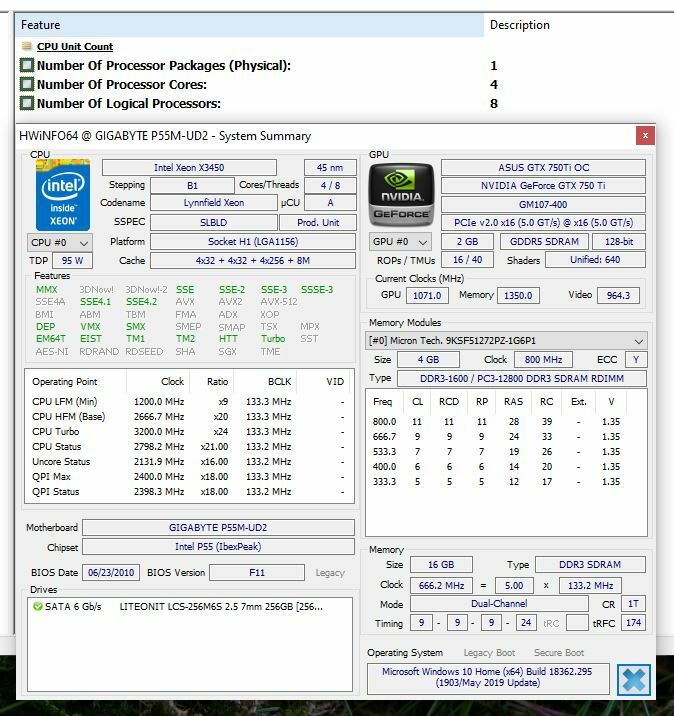The width and height of the screenshot is (674, 716).
Task: Click the Socket H1 (LGA1156) platform field
Action: click(253, 242)
